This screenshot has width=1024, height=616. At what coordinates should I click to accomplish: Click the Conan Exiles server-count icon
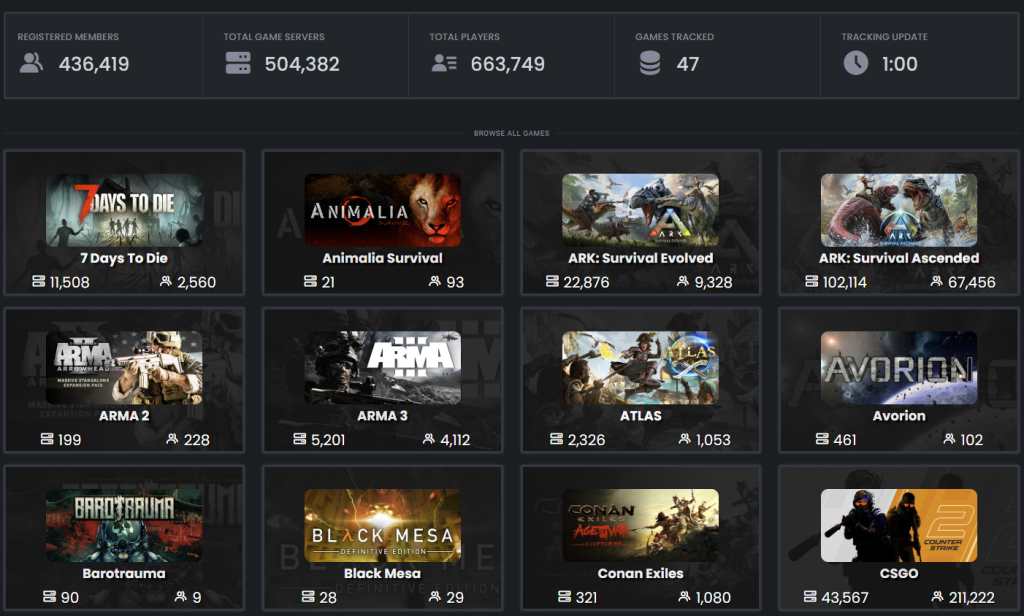565,596
